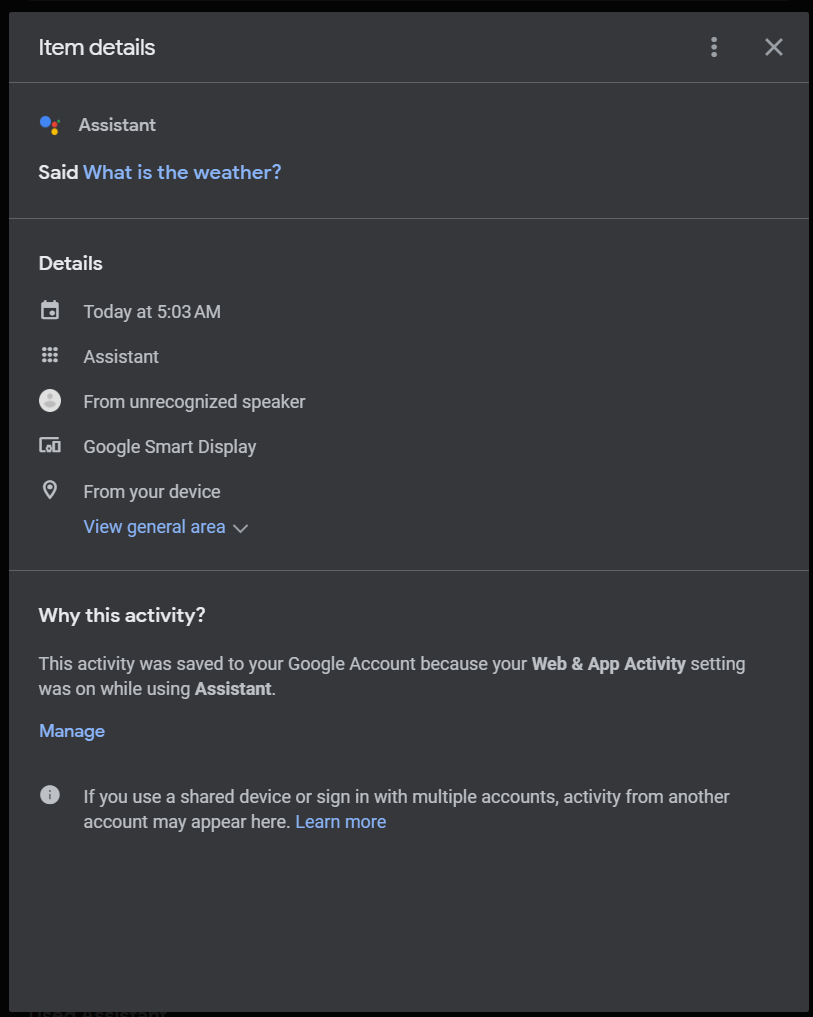Open the Manage activity settings link
This screenshot has width=813, height=1017.
(72, 731)
